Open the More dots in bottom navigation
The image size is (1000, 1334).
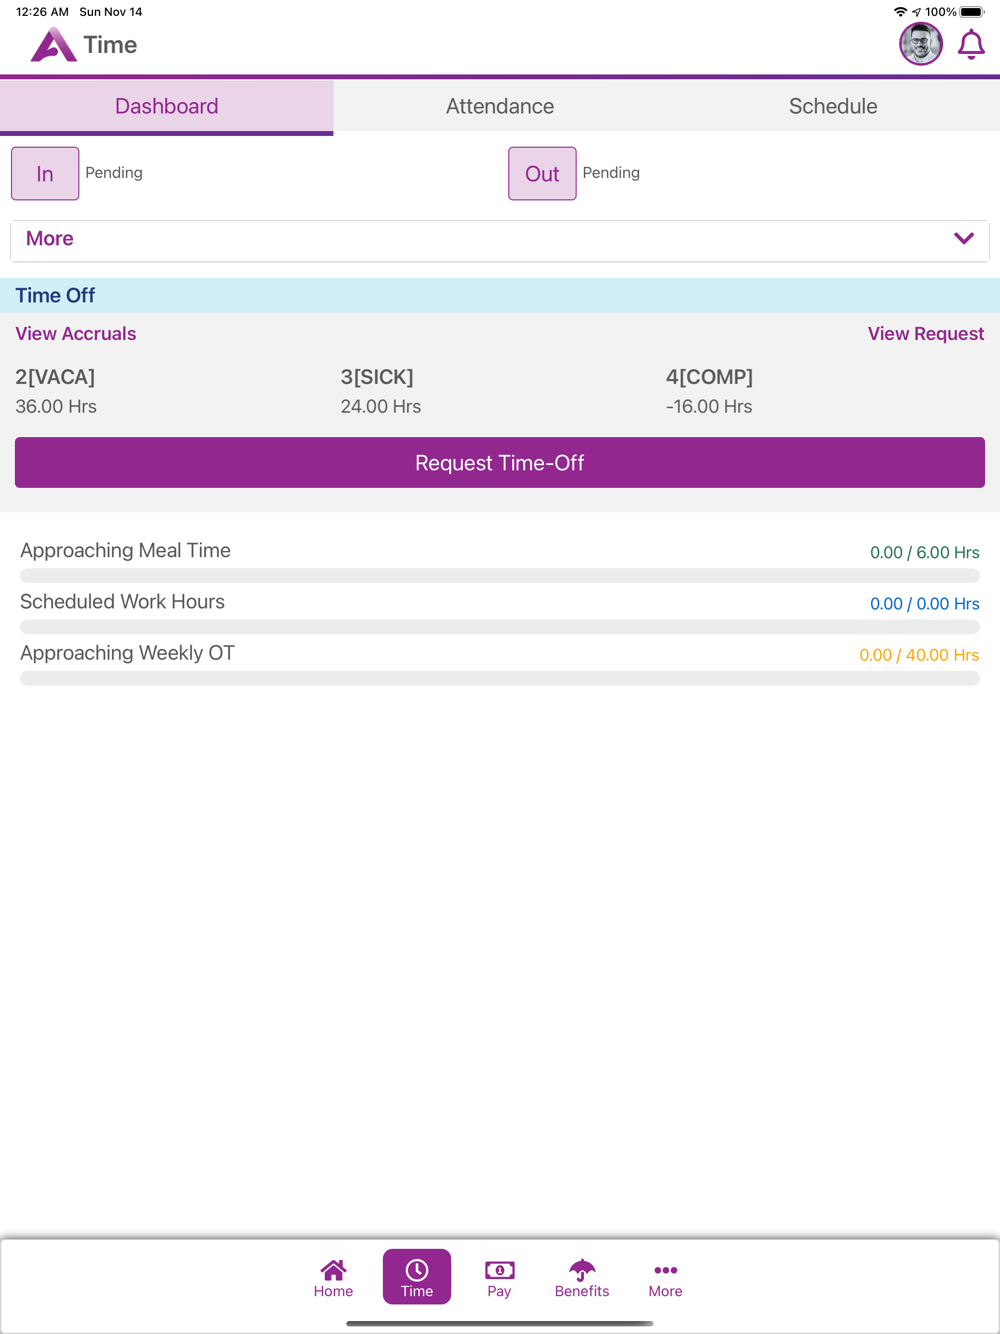665,1278
